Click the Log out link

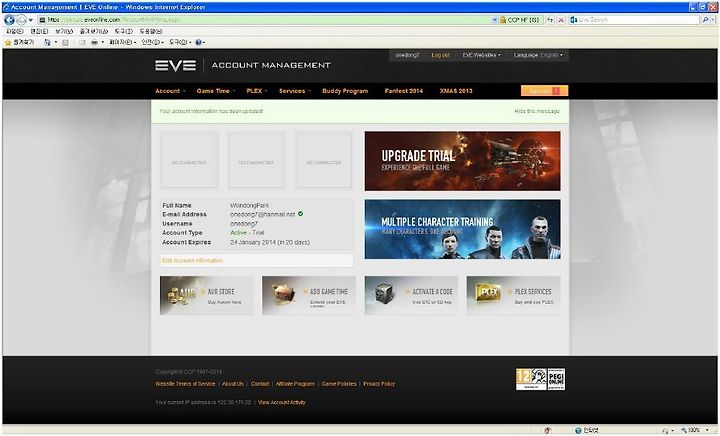[x=440, y=55]
